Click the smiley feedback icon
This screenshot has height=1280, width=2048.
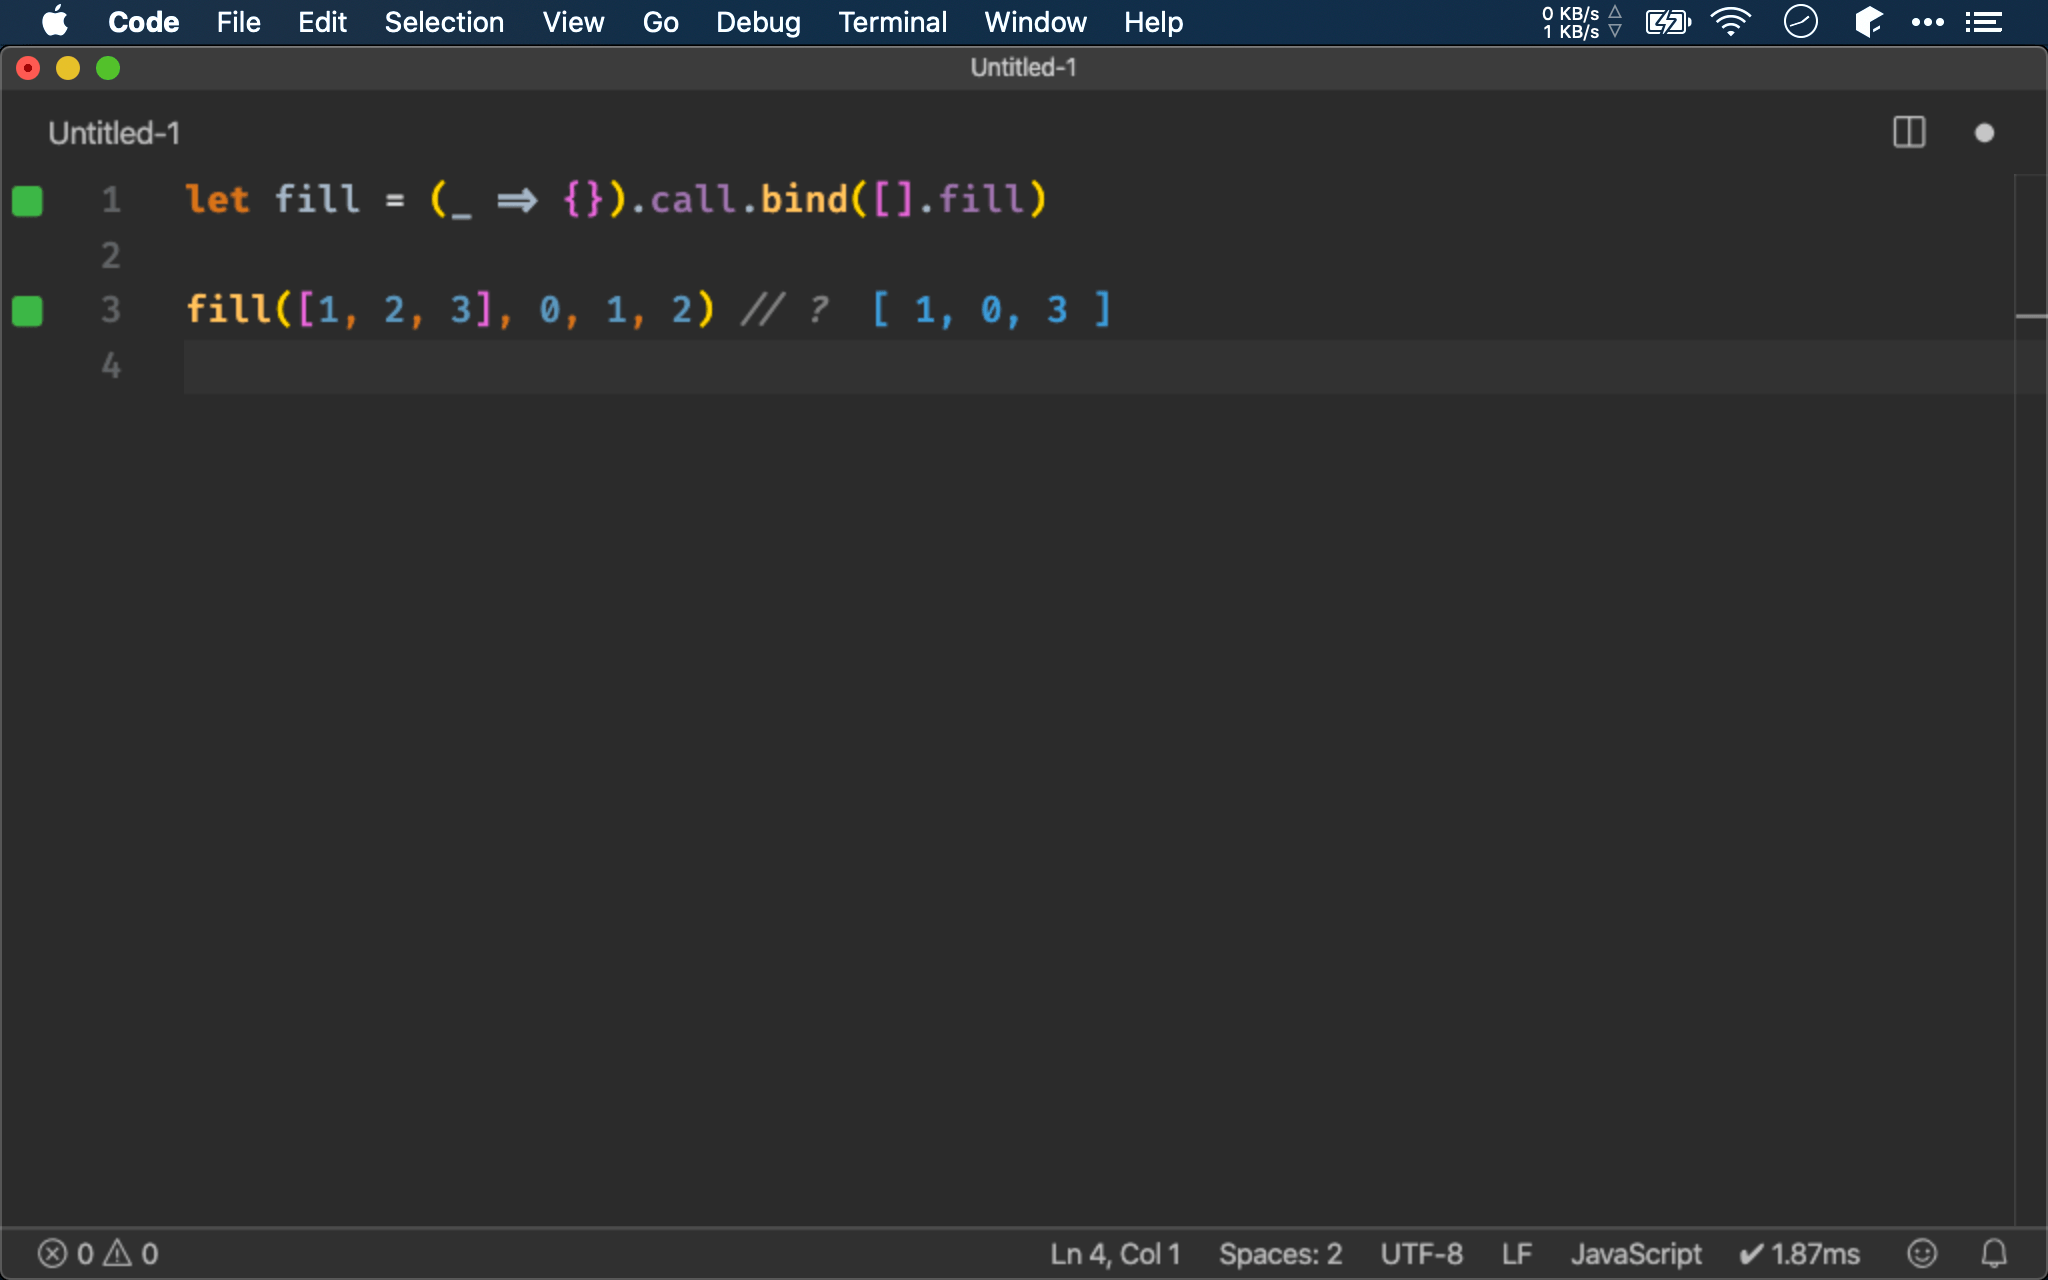(1921, 1253)
